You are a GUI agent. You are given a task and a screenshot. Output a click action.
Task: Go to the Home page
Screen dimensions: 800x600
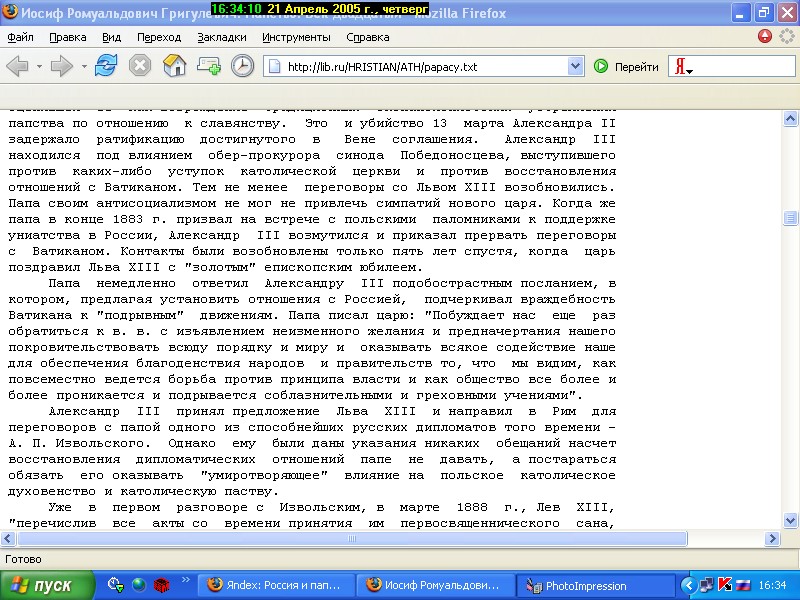click(175, 67)
